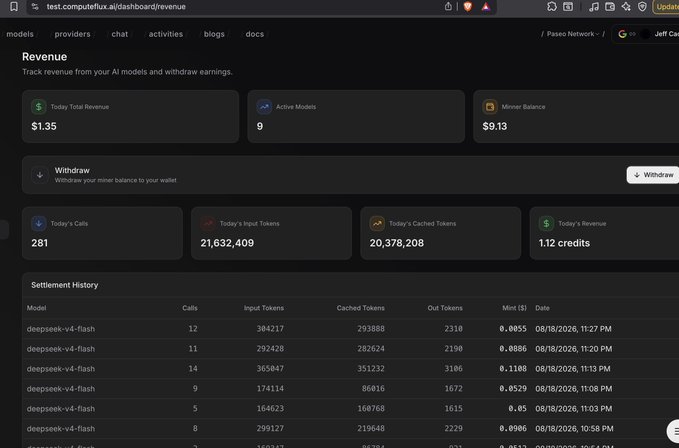Open the activities nav item
Image resolution: width=679 pixels, height=448 pixels.
(x=166, y=34)
